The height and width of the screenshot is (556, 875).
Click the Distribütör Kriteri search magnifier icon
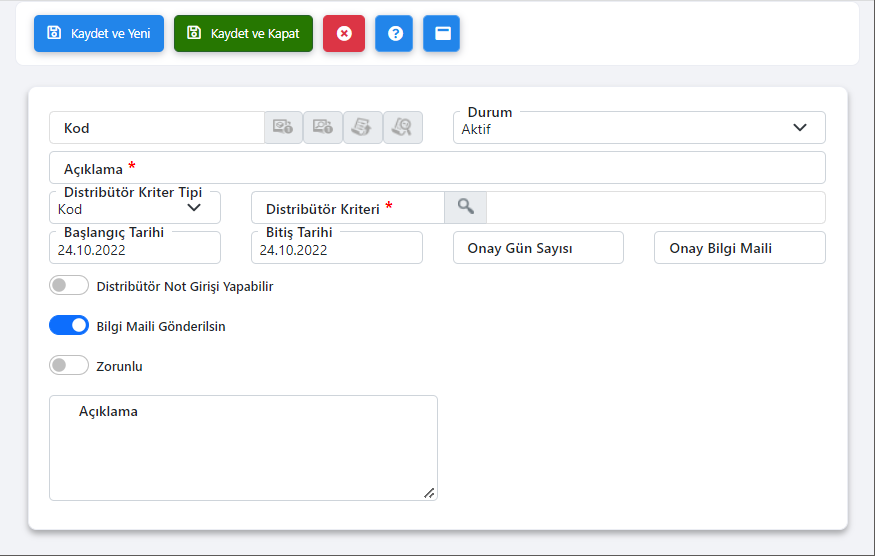(x=465, y=207)
